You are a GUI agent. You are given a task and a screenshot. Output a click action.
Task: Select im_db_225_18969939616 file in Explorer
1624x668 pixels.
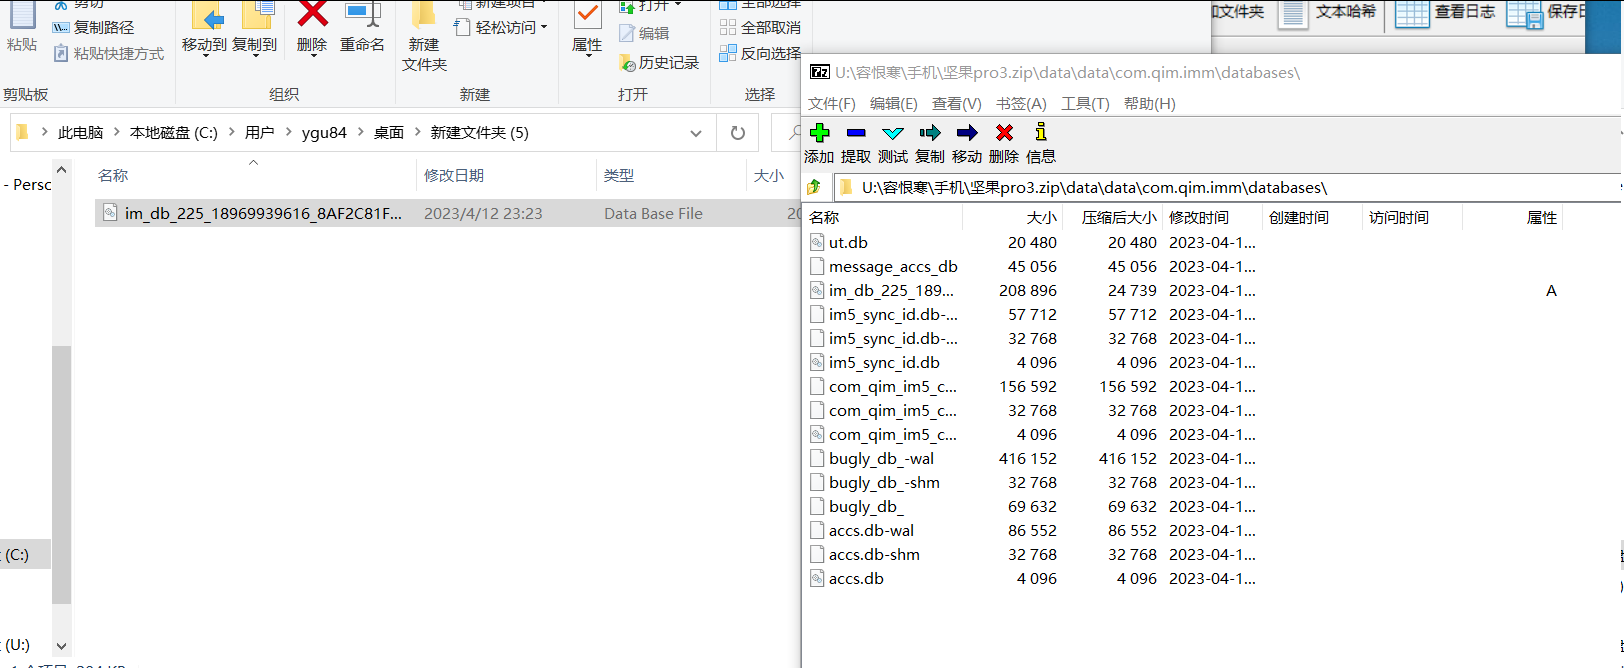click(x=447, y=213)
